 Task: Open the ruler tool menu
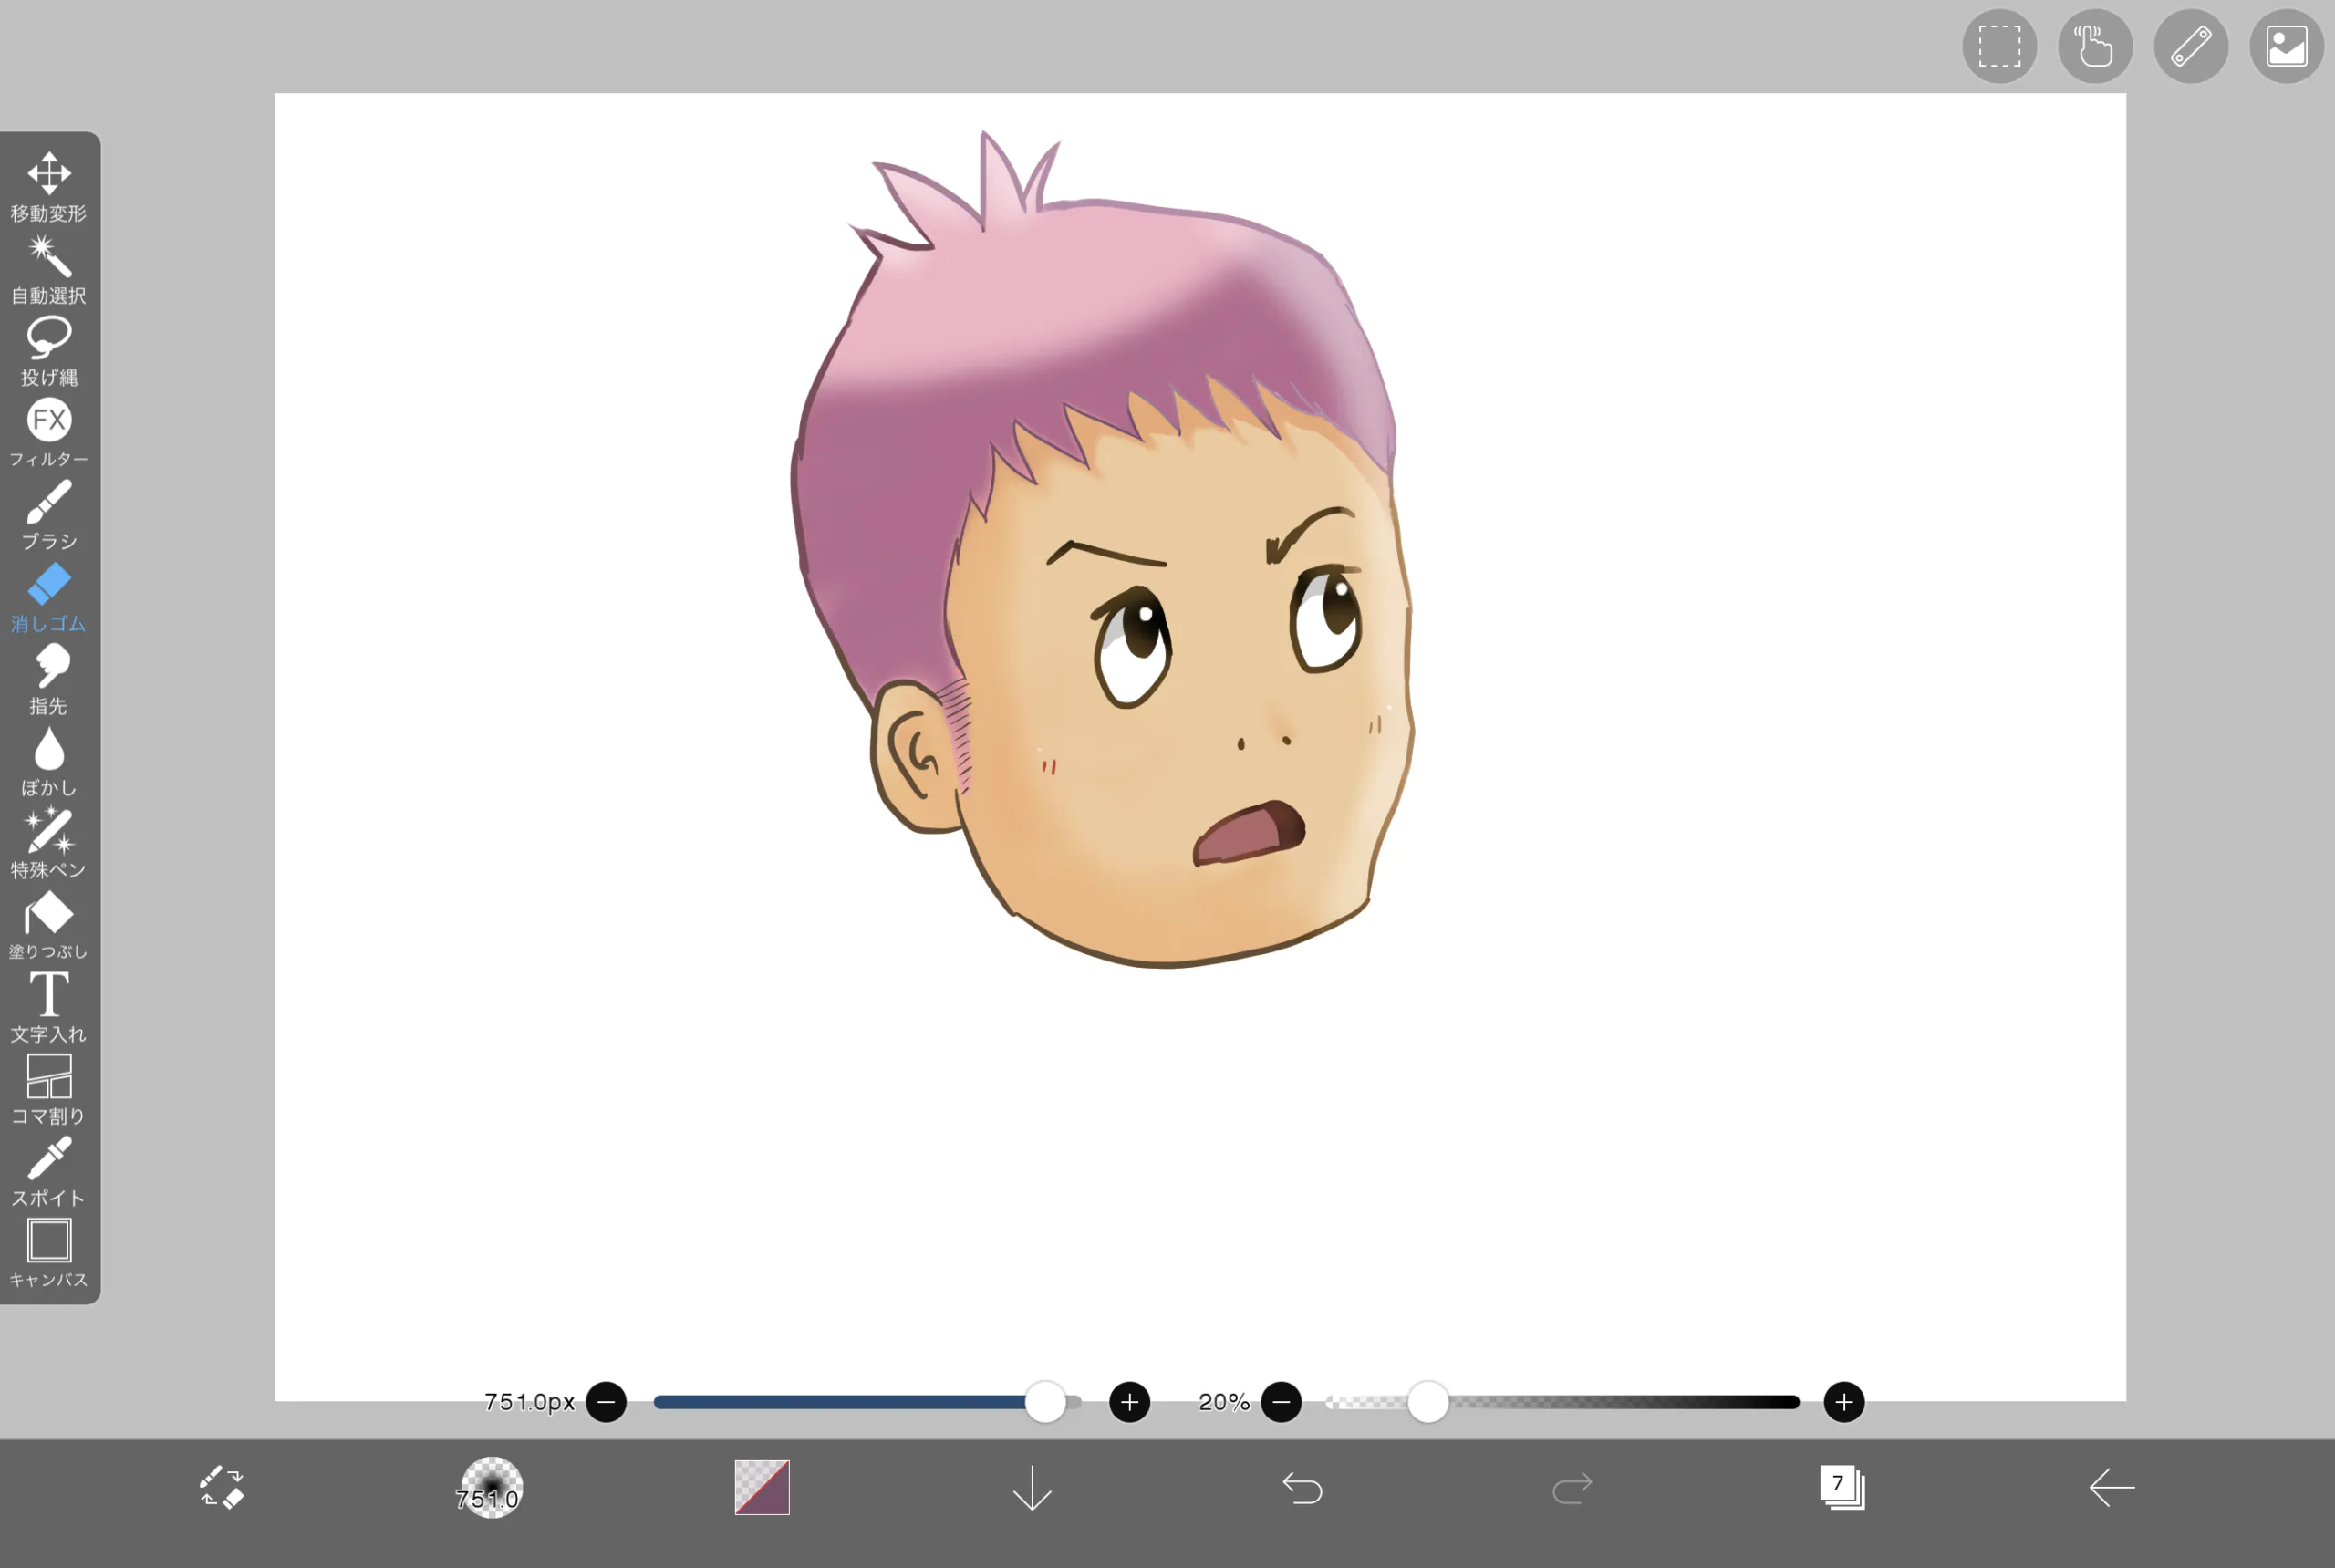[x=2190, y=46]
